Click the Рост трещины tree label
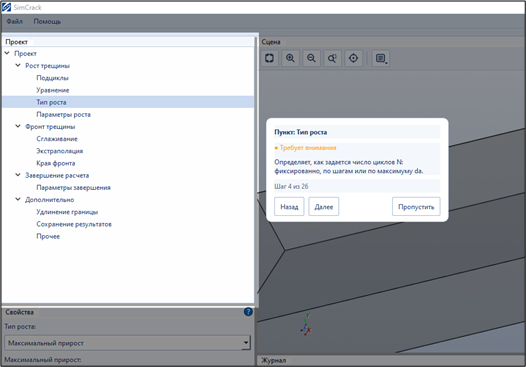Image resolution: width=526 pixels, height=367 pixels. coord(47,66)
